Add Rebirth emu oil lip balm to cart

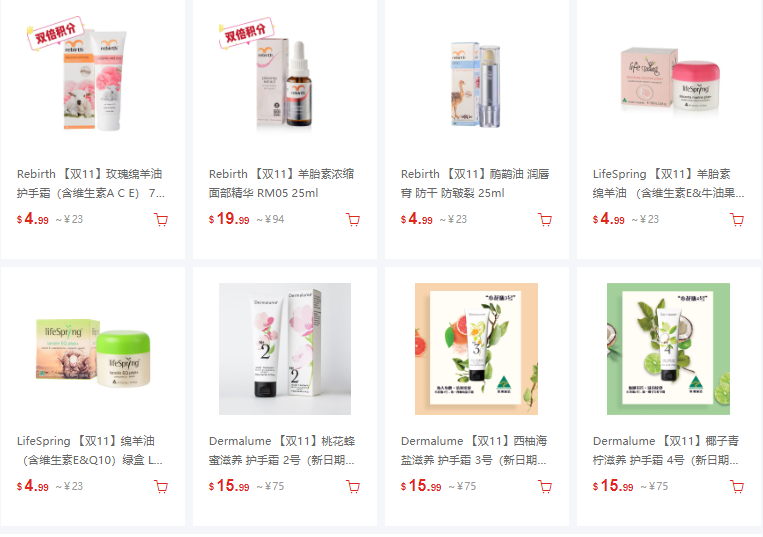[545, 220]
